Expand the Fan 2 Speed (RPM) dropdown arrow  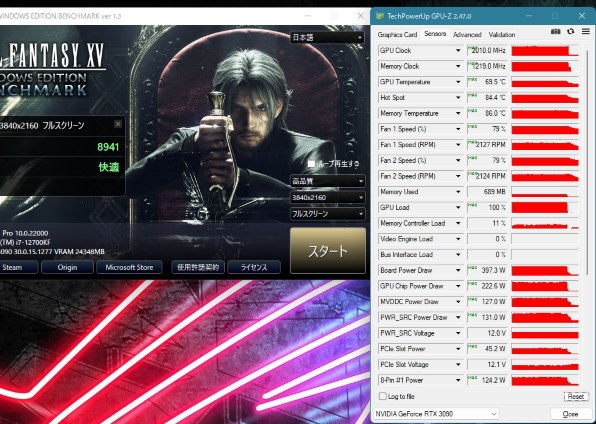458,176
